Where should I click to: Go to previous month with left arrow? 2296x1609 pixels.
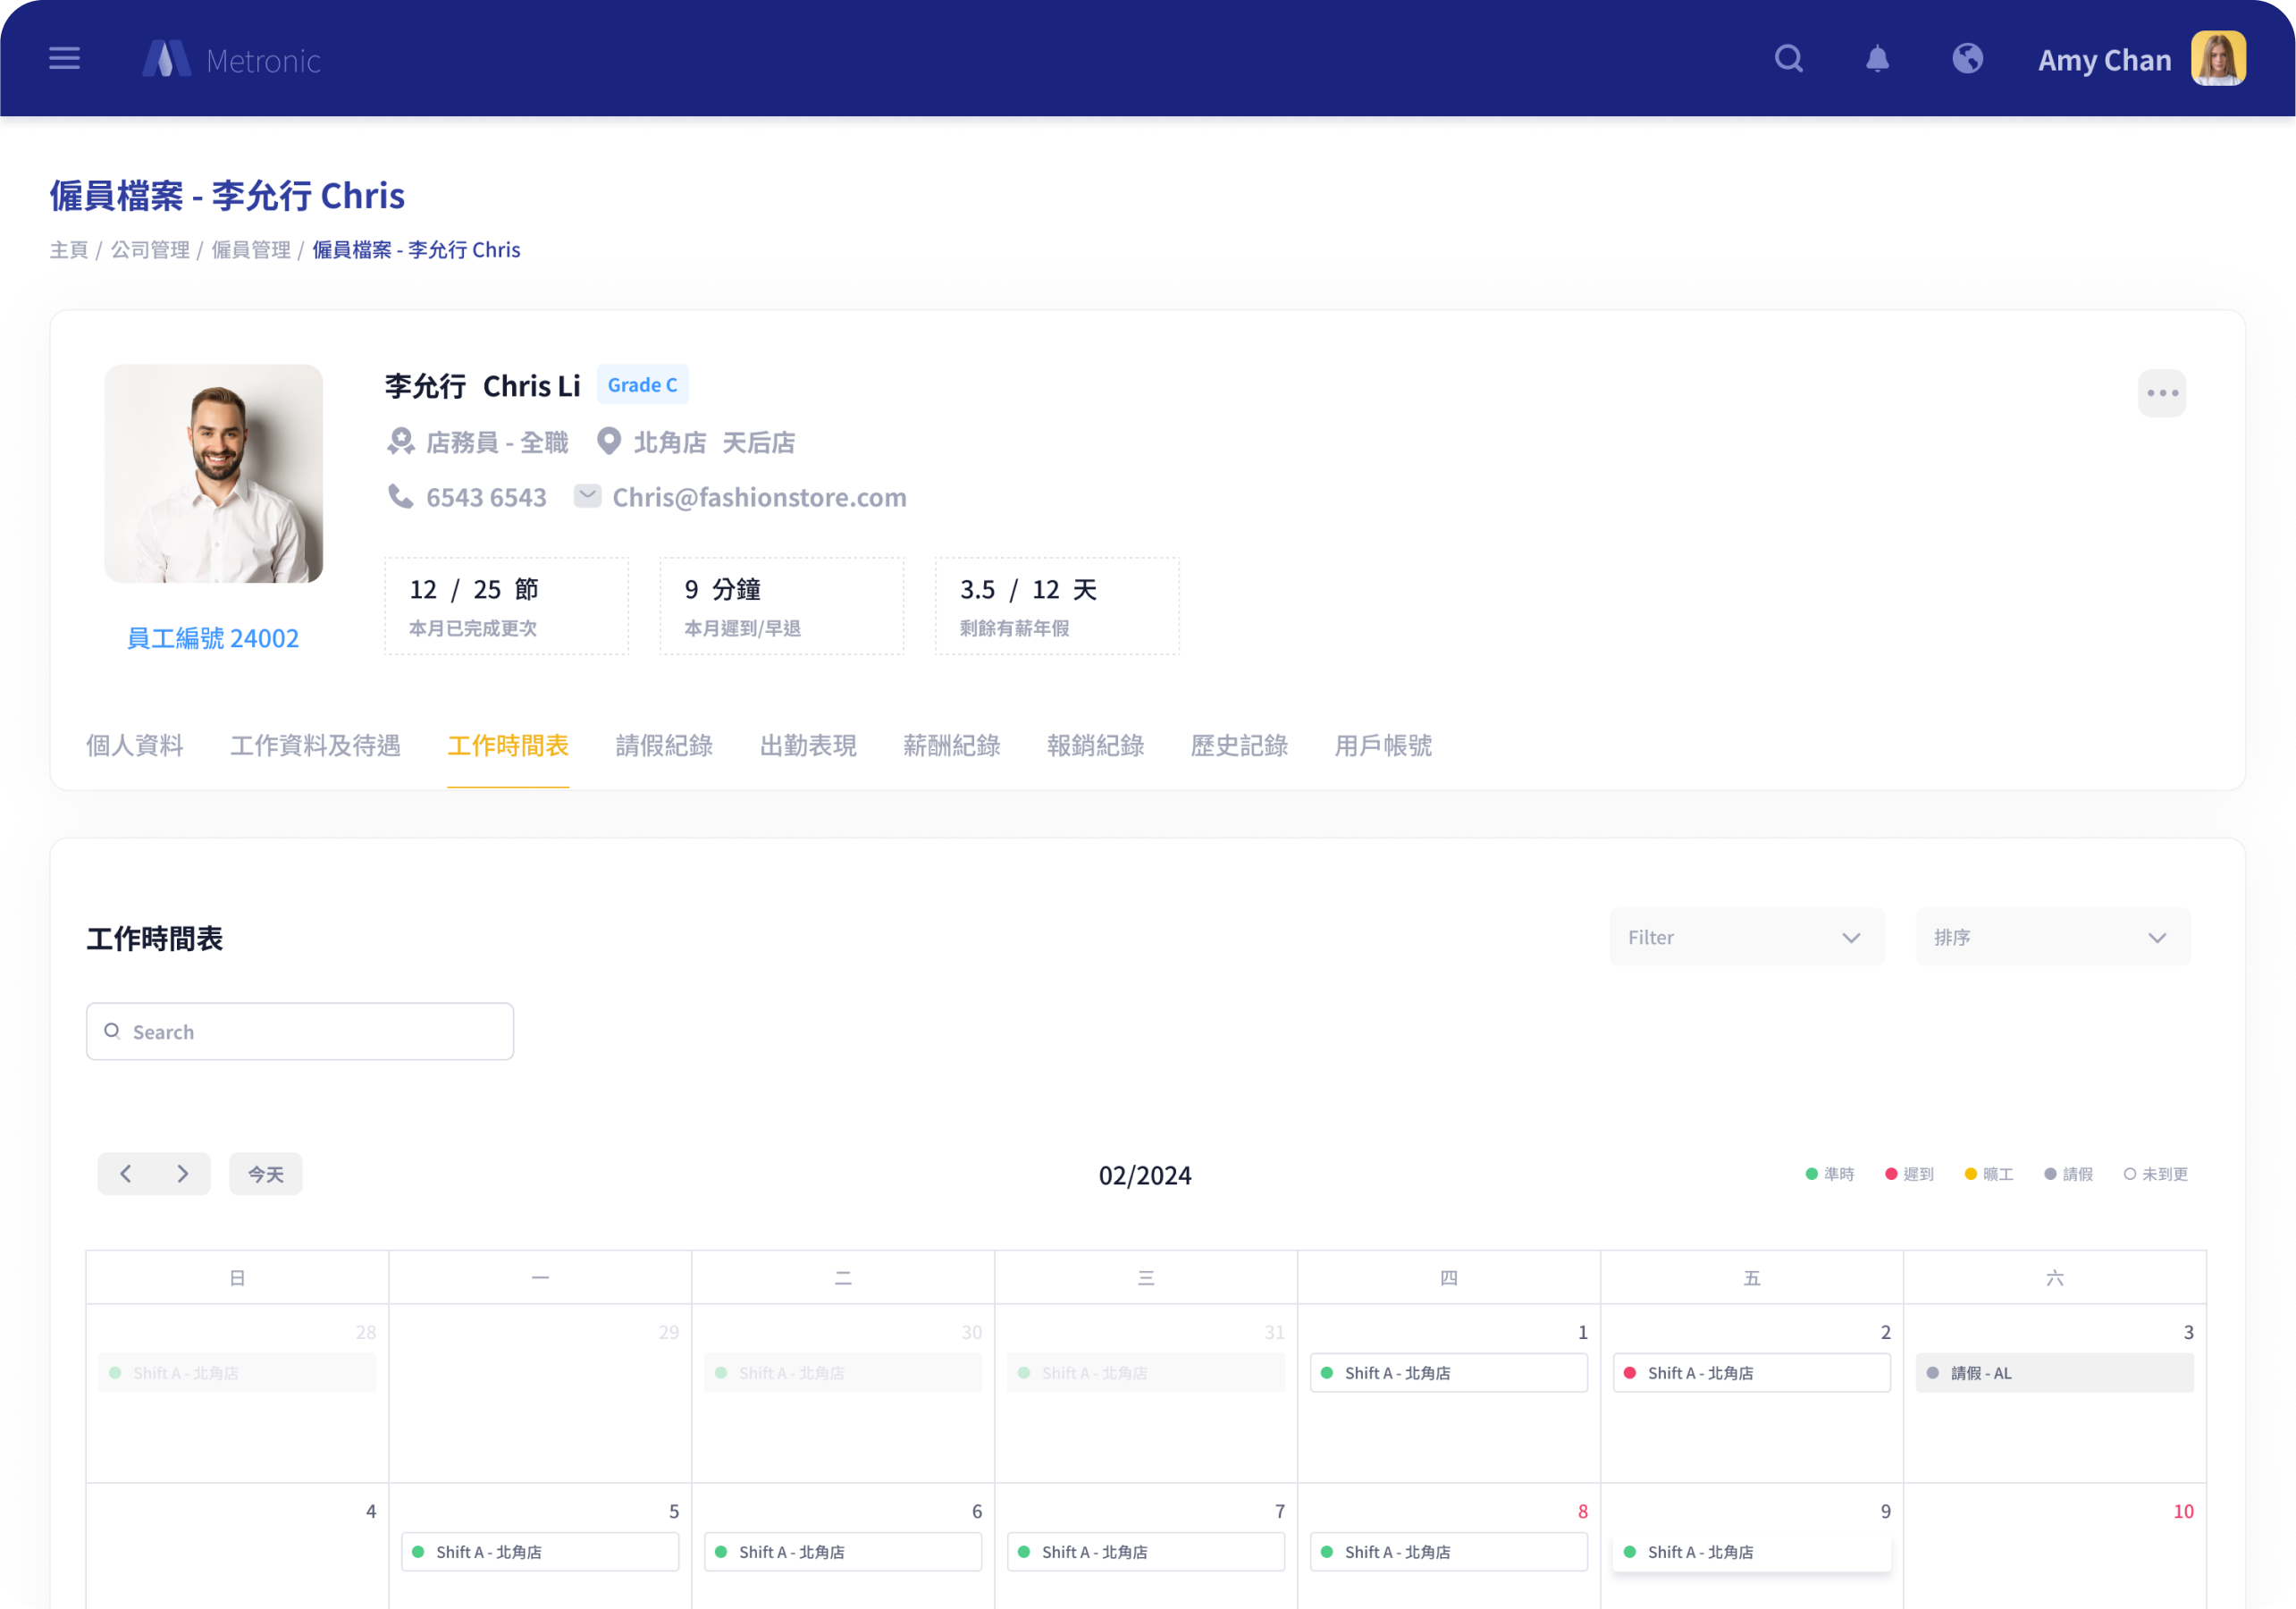point(126,1173)
